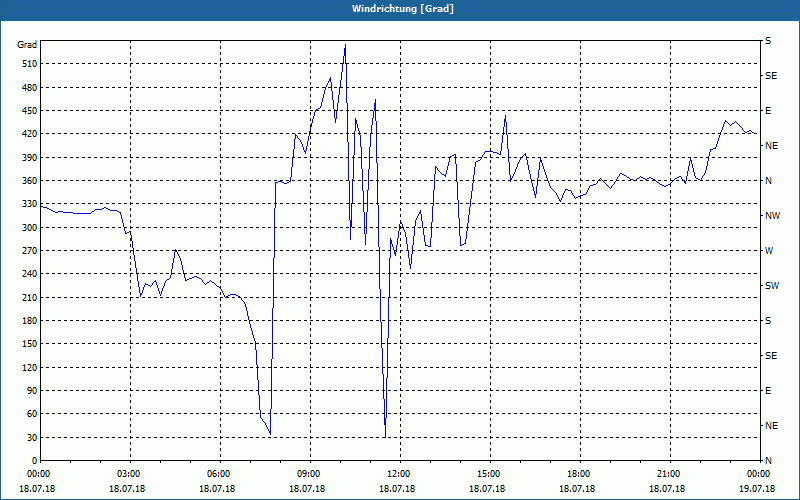Click the 480 y-axis value
This screenshot has height=500, width=800.
click(x=30, y=88)
